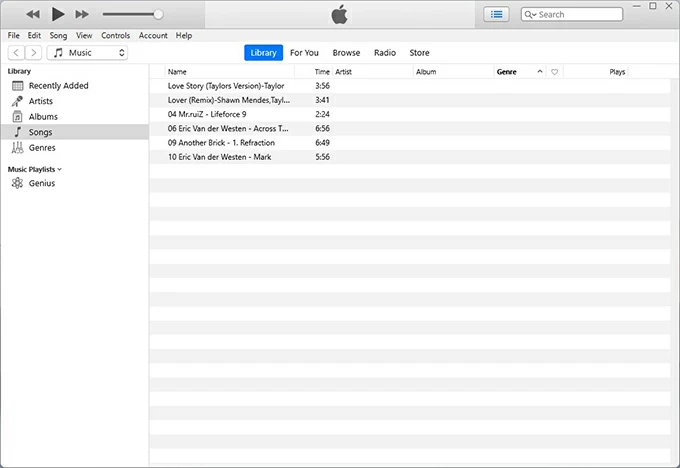Click the Artists microphone icon
This screenshot has height=468, width=680.
17,101
